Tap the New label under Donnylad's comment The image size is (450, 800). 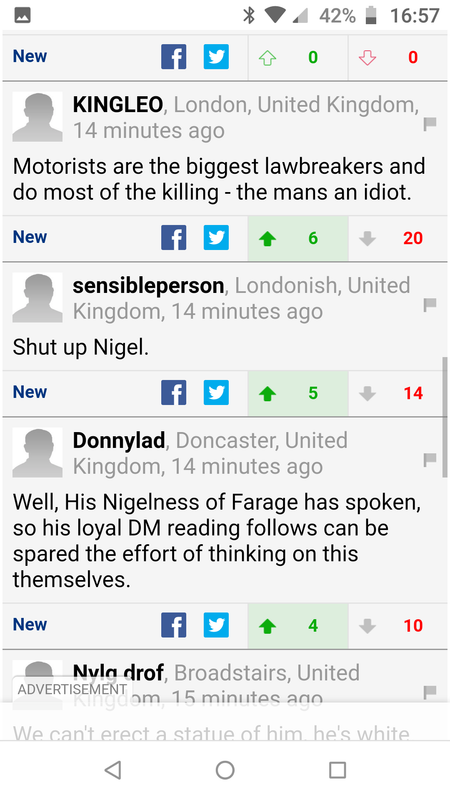(30, 624)
